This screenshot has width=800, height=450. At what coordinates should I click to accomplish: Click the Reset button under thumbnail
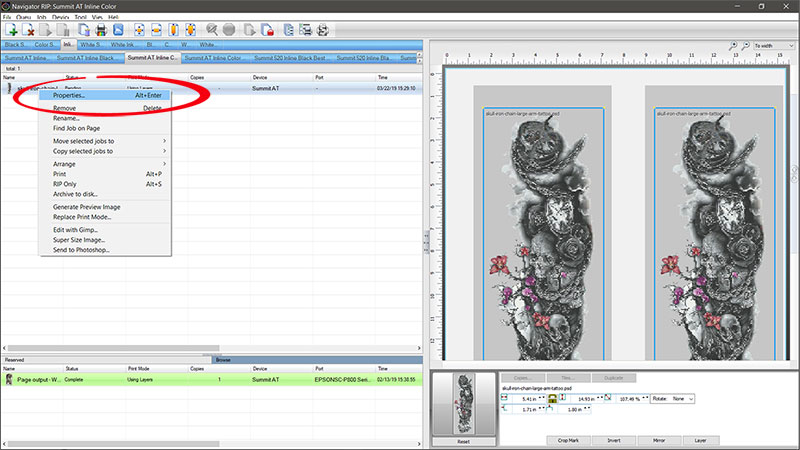click(464, 441)
